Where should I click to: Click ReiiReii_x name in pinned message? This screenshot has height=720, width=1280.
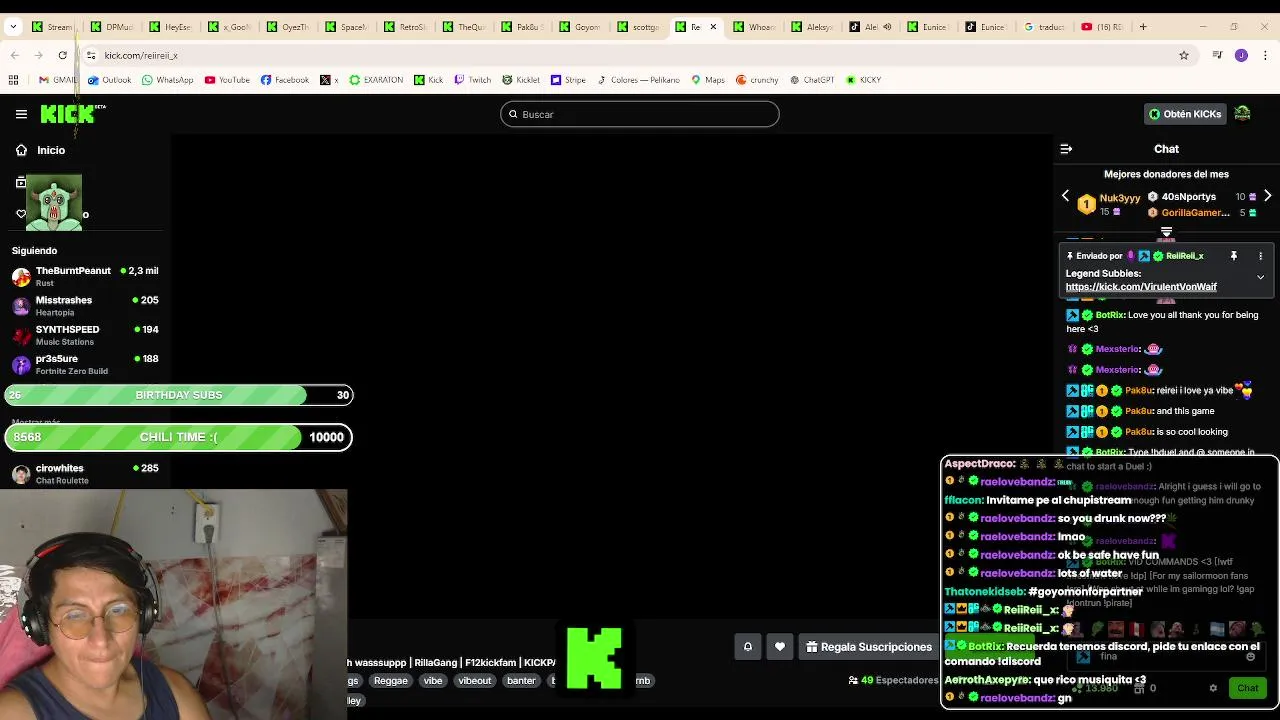point(1184,256)
